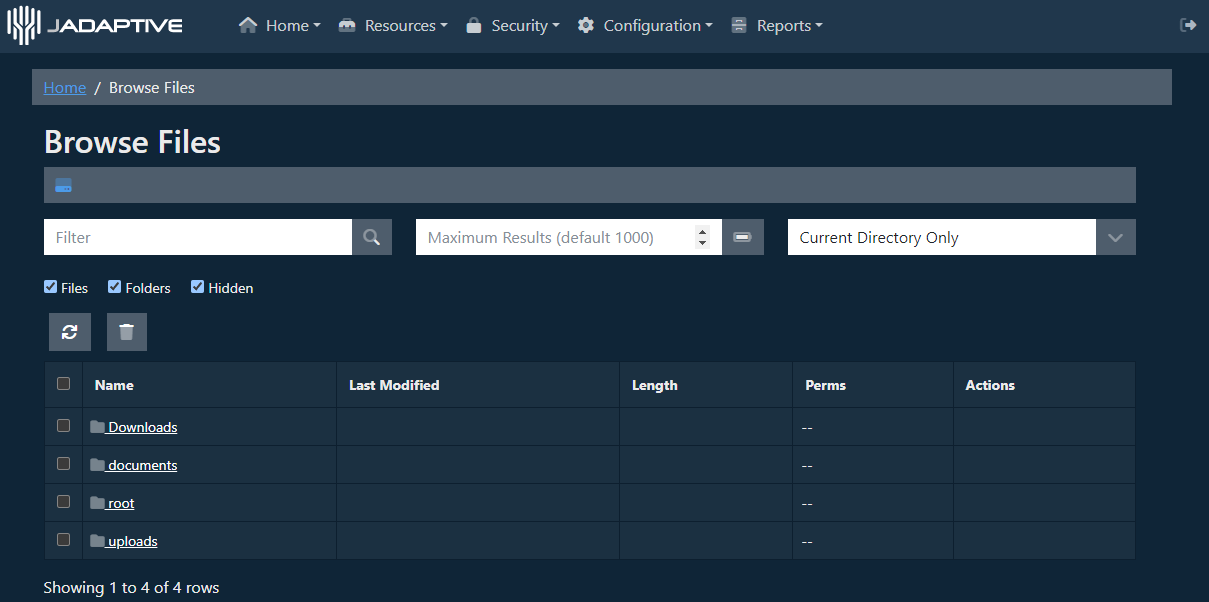Screen dimensions: 1209x602
Task: Click the JADAPTIVE logo icon
Action: point(24,25)
